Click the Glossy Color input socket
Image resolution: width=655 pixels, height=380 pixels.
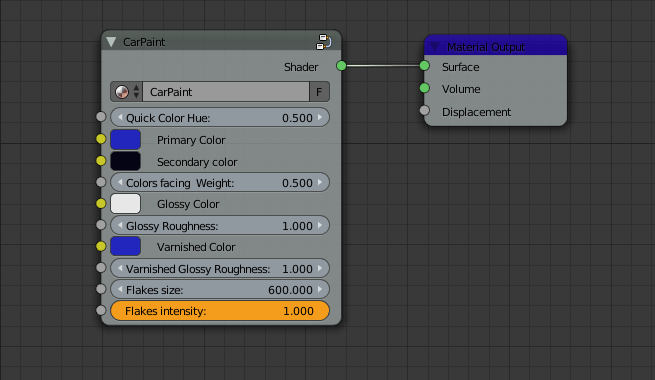101,203
